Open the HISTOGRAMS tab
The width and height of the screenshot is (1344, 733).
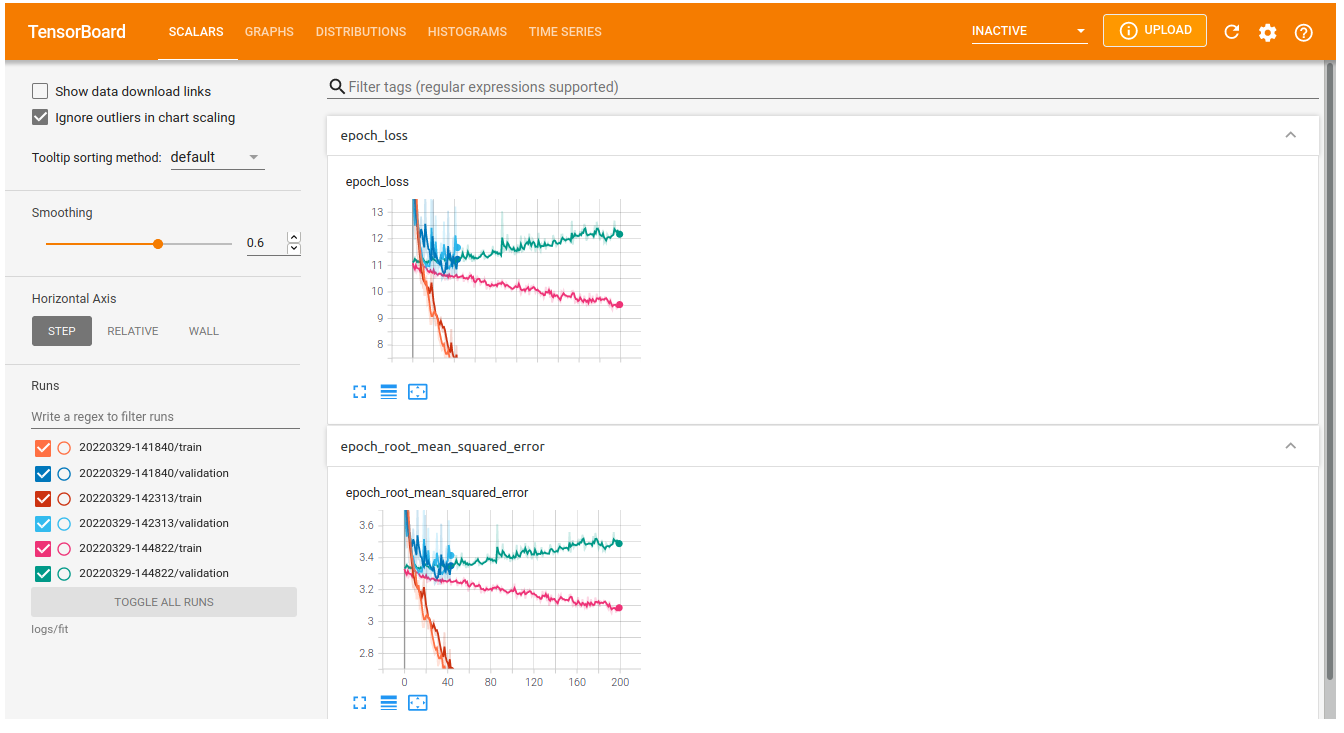(467, 31)
